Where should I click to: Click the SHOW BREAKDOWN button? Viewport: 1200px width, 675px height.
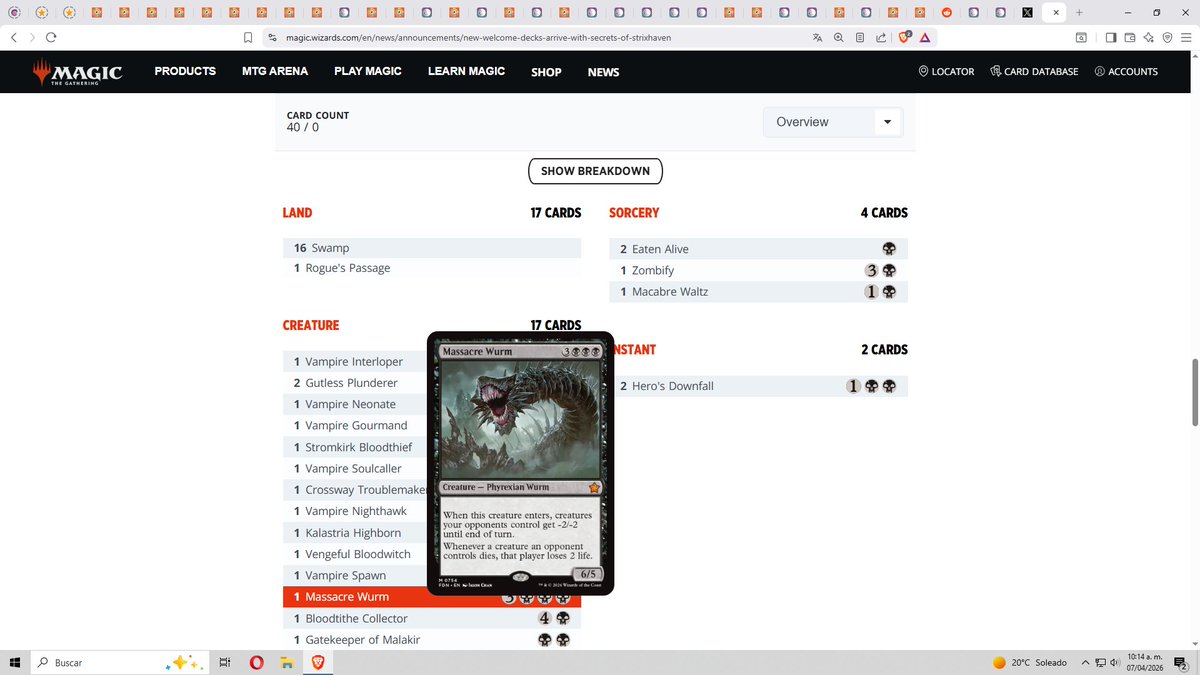pyautogui.click(x=595, y=171)
